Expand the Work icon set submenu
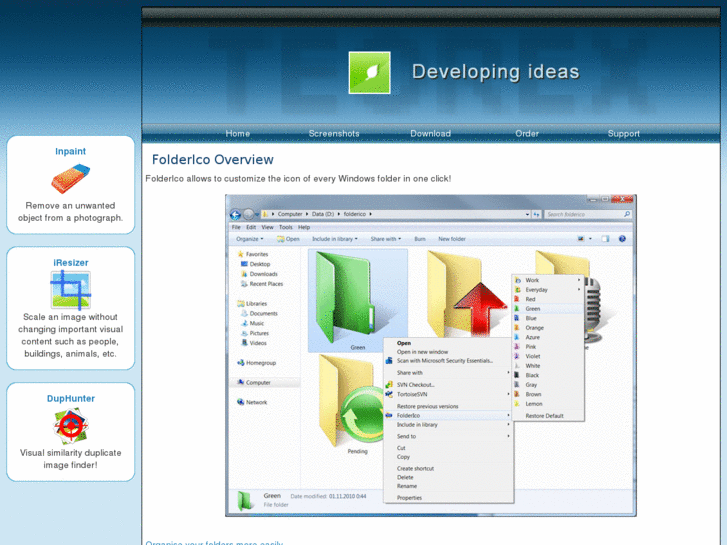The width and height of the screenshot is (727, 545). 547,280
